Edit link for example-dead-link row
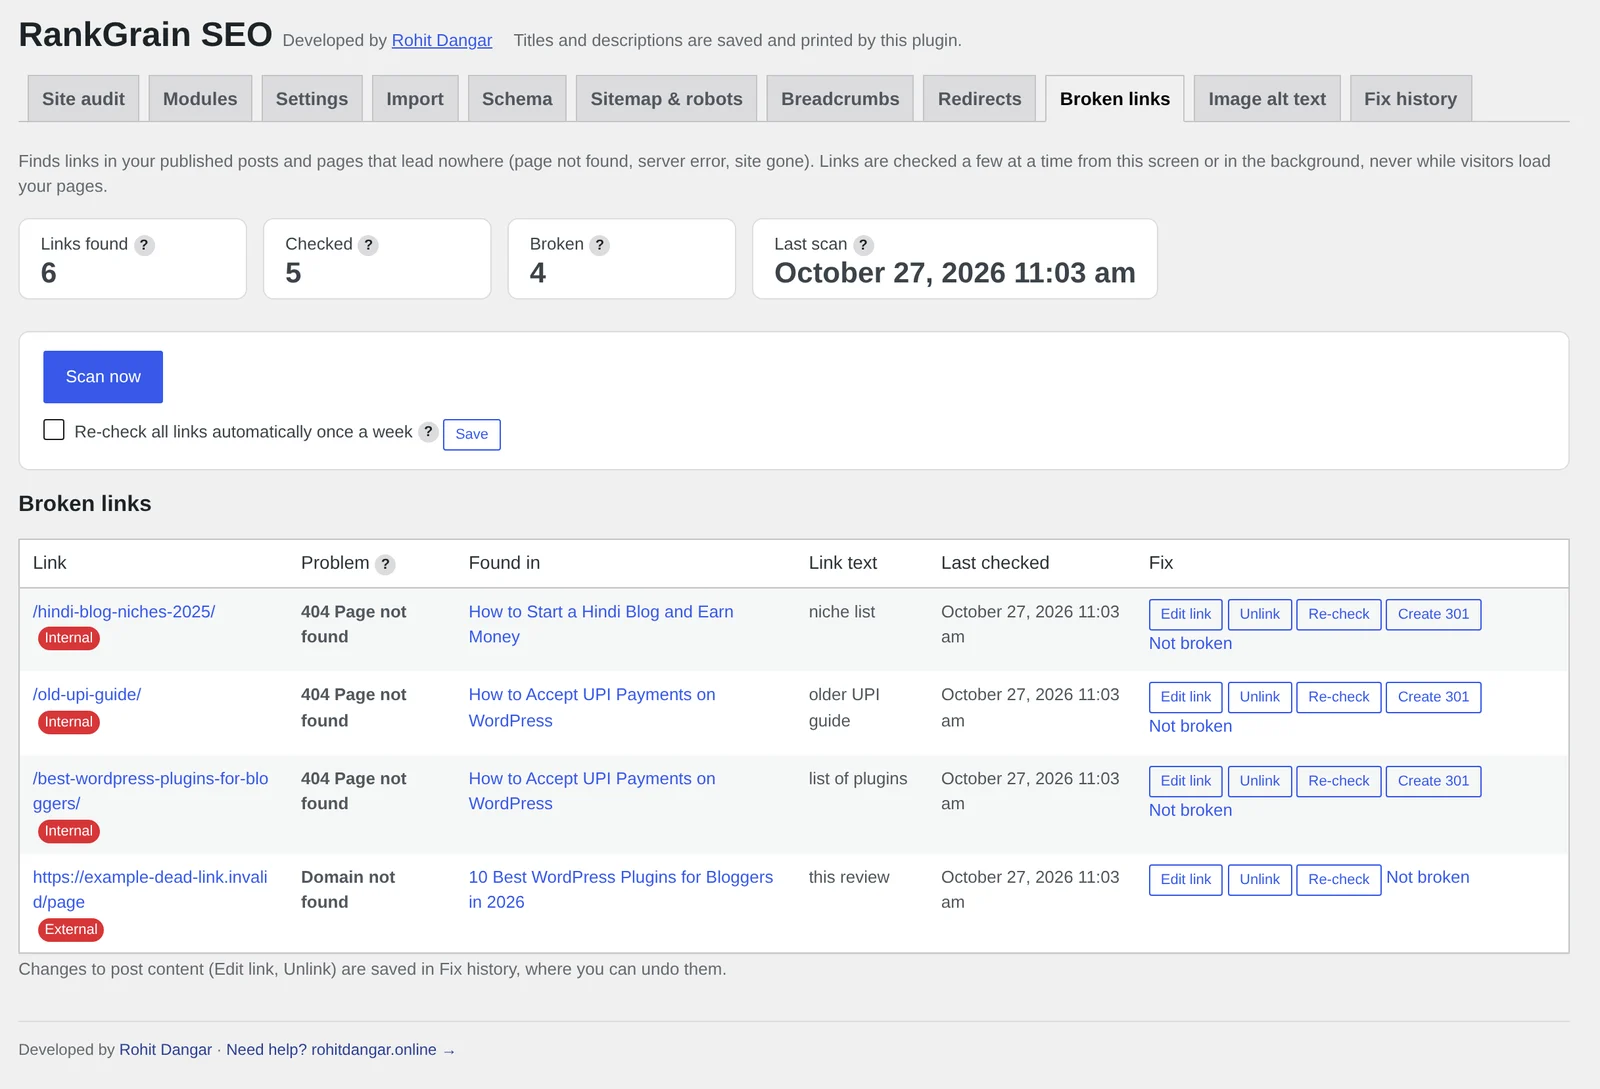1600x1089 pixels. [x=1186, y=880]
